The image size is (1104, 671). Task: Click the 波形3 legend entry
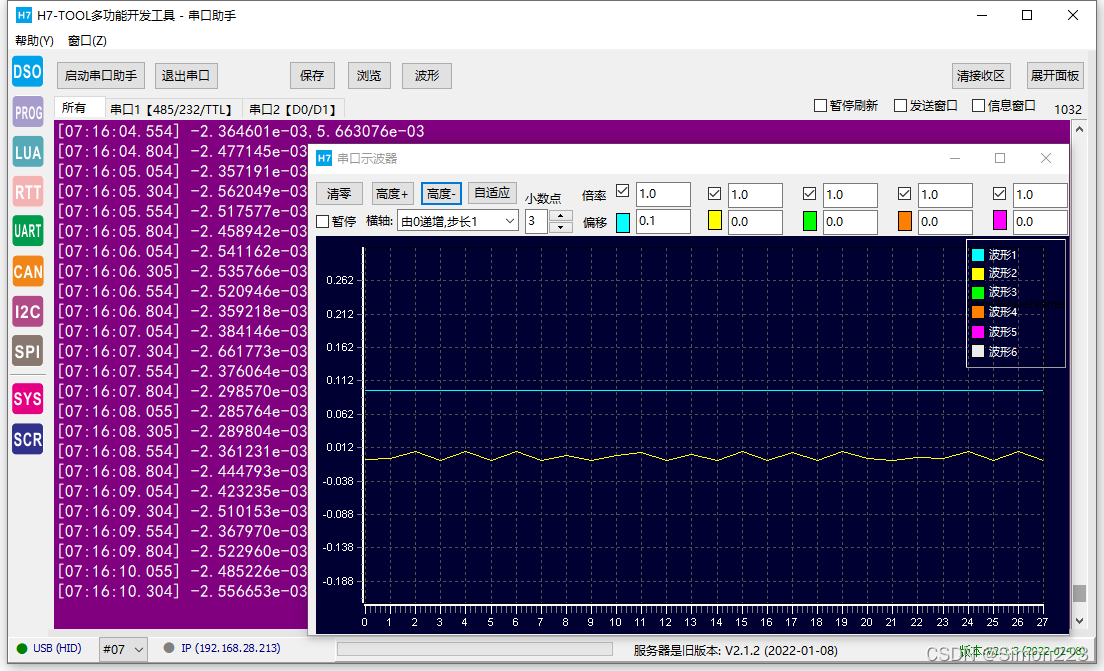click(x=994, y=292)
